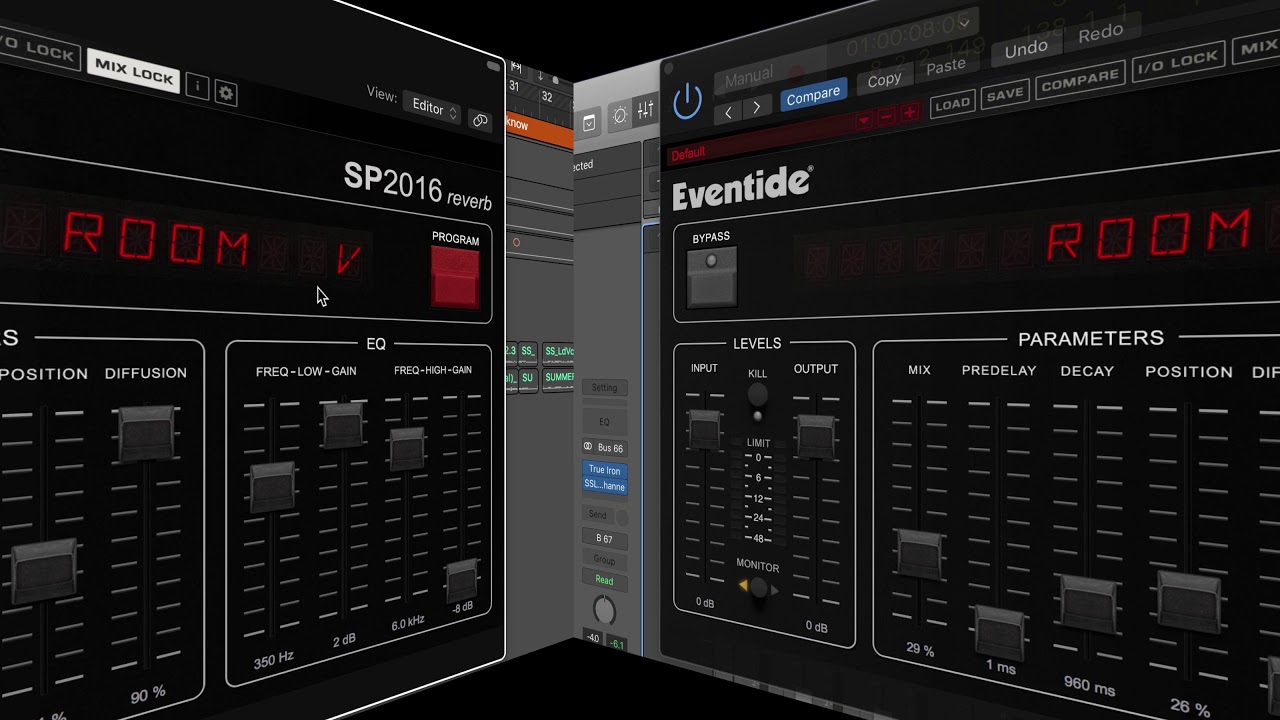Click the pan knob in channel strip
The image size is (1280, 720).
point(604,610)
